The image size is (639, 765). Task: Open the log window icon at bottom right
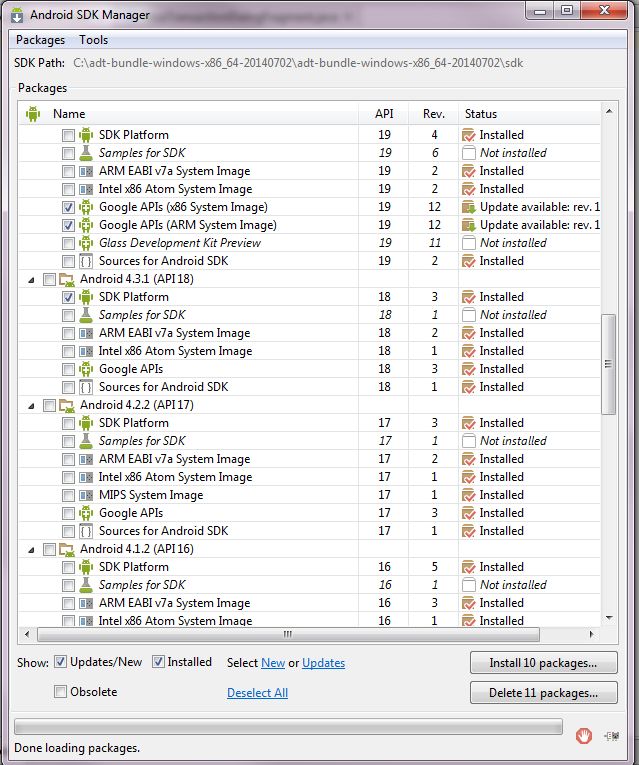pos(612,735)
